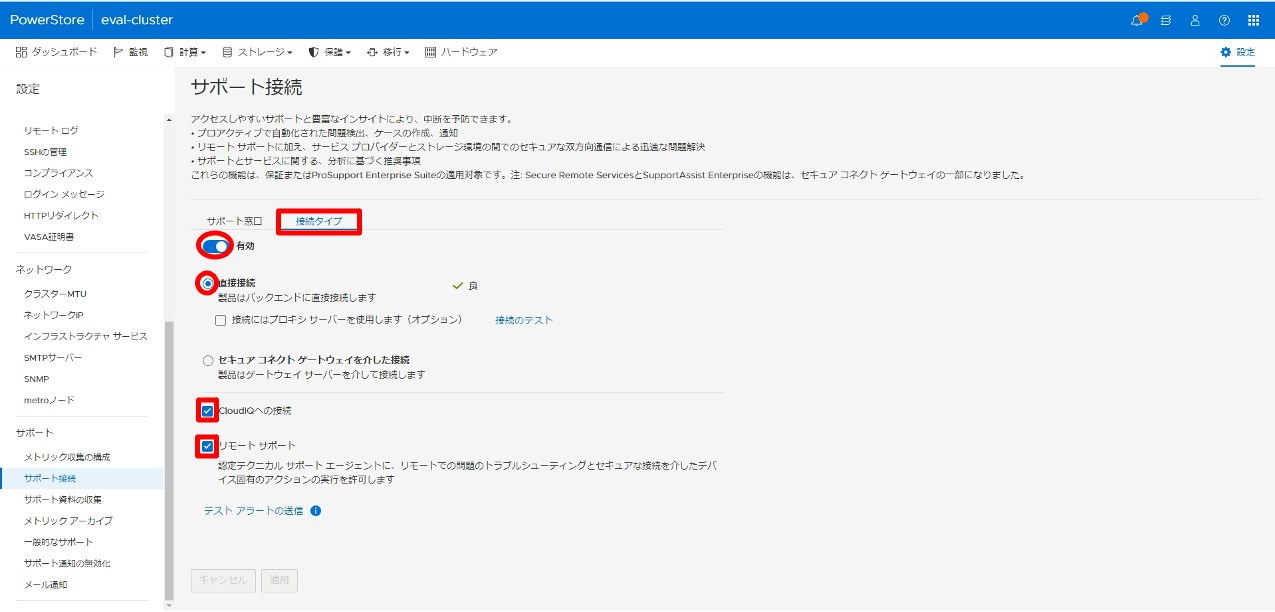This screenshot has width=1275, height=612.
Task: Open the apps grid icon
Action: [1253, 20]
